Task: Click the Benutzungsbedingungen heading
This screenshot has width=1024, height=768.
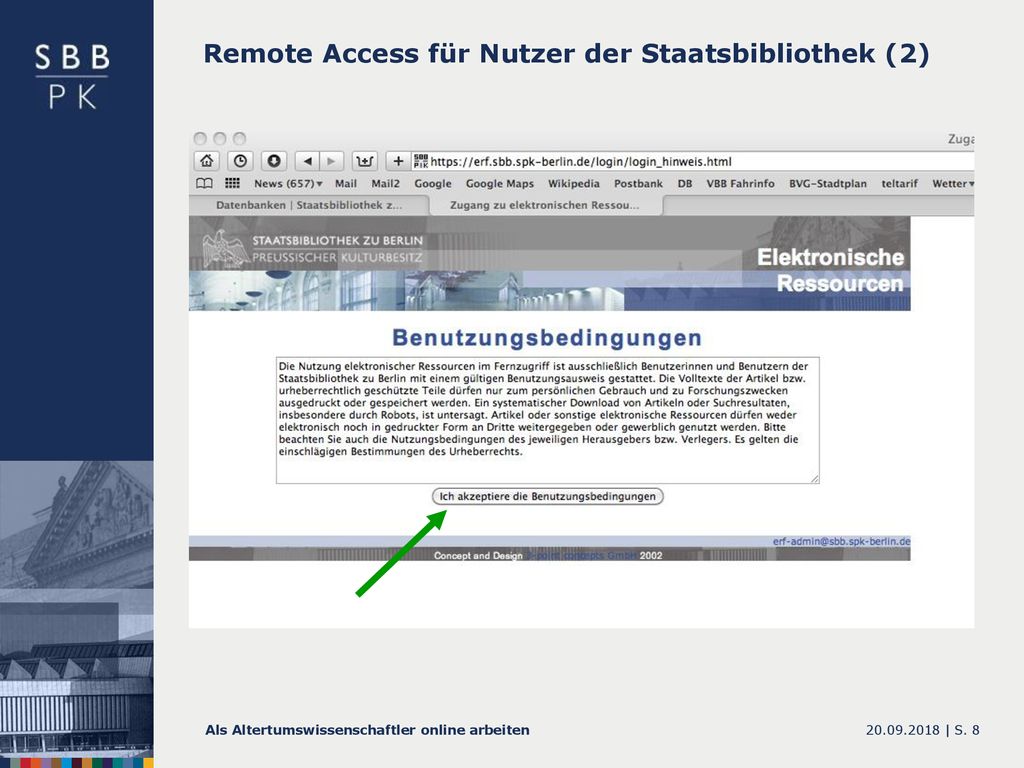Action: [x=547, y=338]
